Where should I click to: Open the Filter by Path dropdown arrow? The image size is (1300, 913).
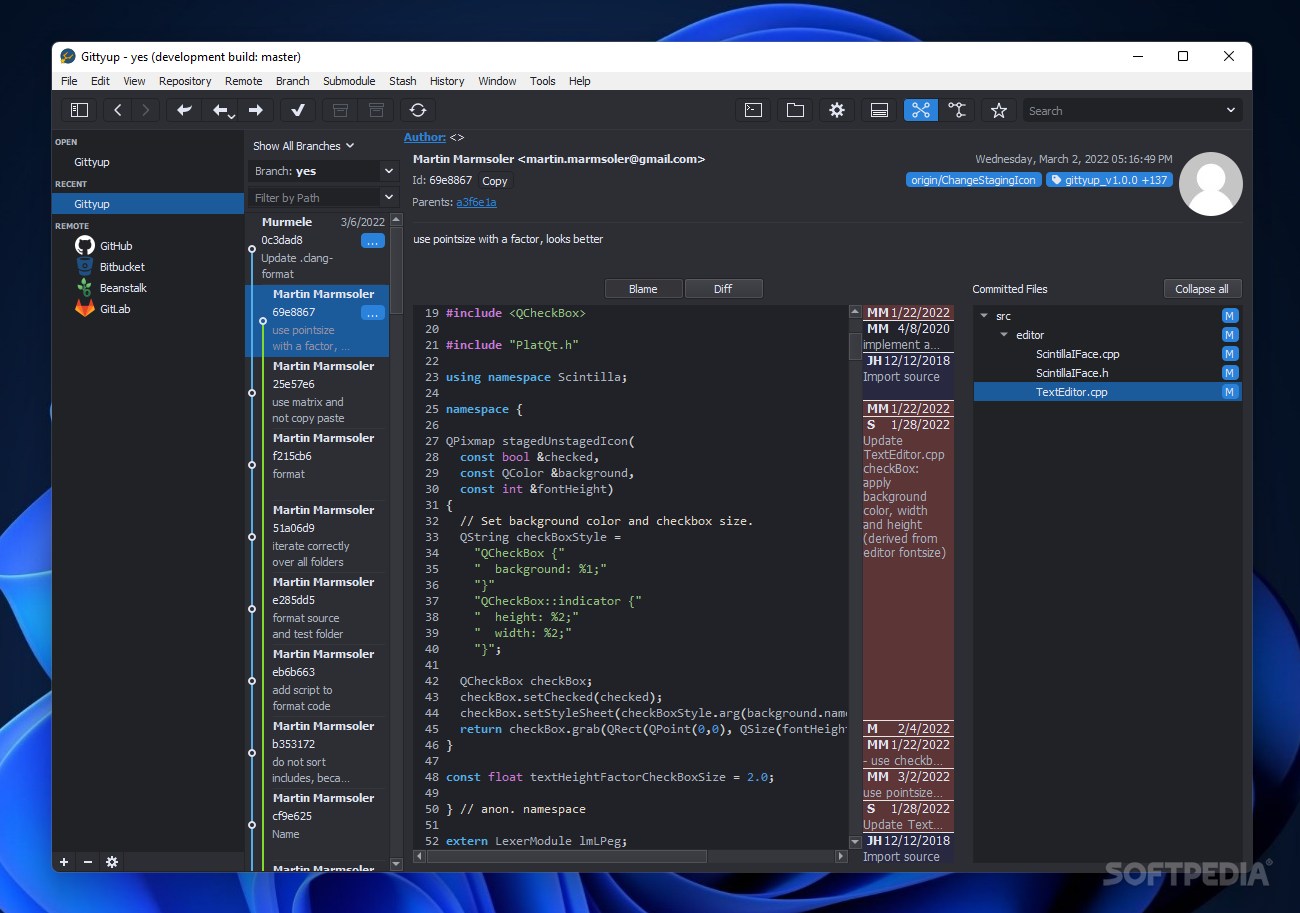pyautogui.click(x=389, y=198)
